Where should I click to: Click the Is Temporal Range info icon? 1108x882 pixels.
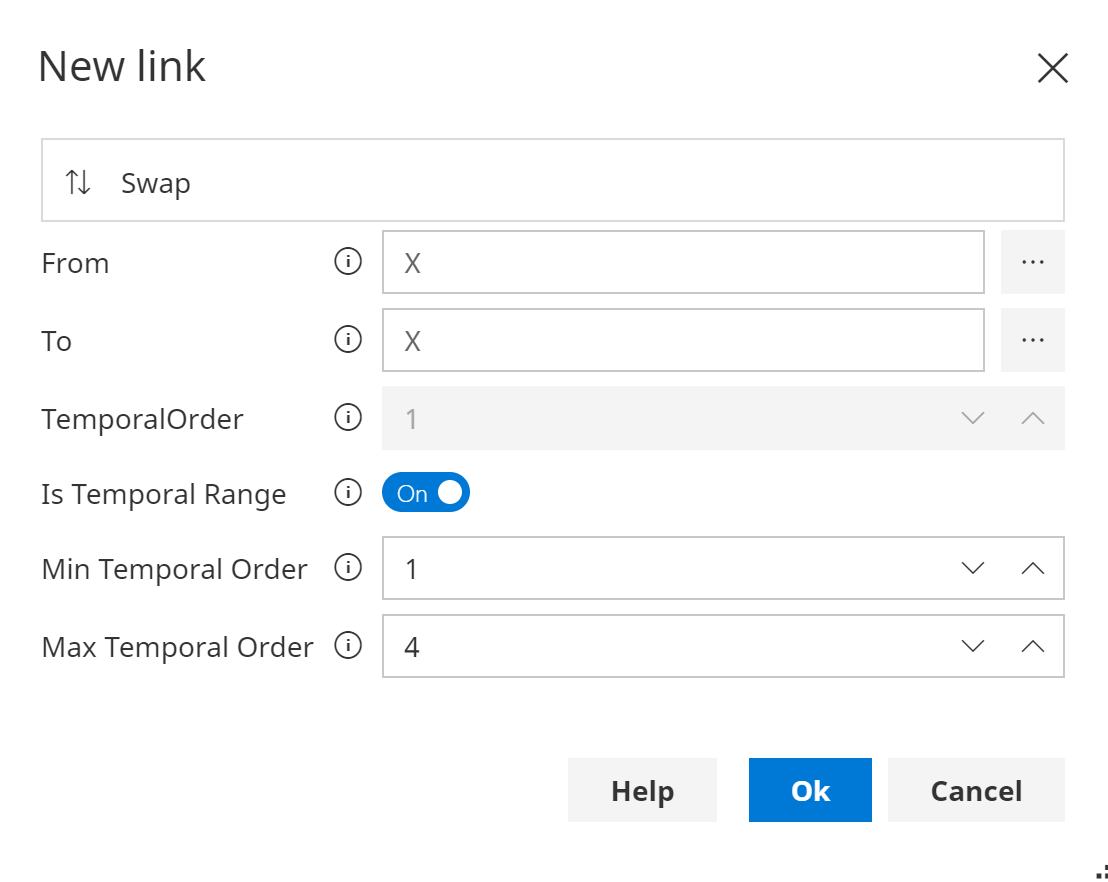tap(347, 493)
